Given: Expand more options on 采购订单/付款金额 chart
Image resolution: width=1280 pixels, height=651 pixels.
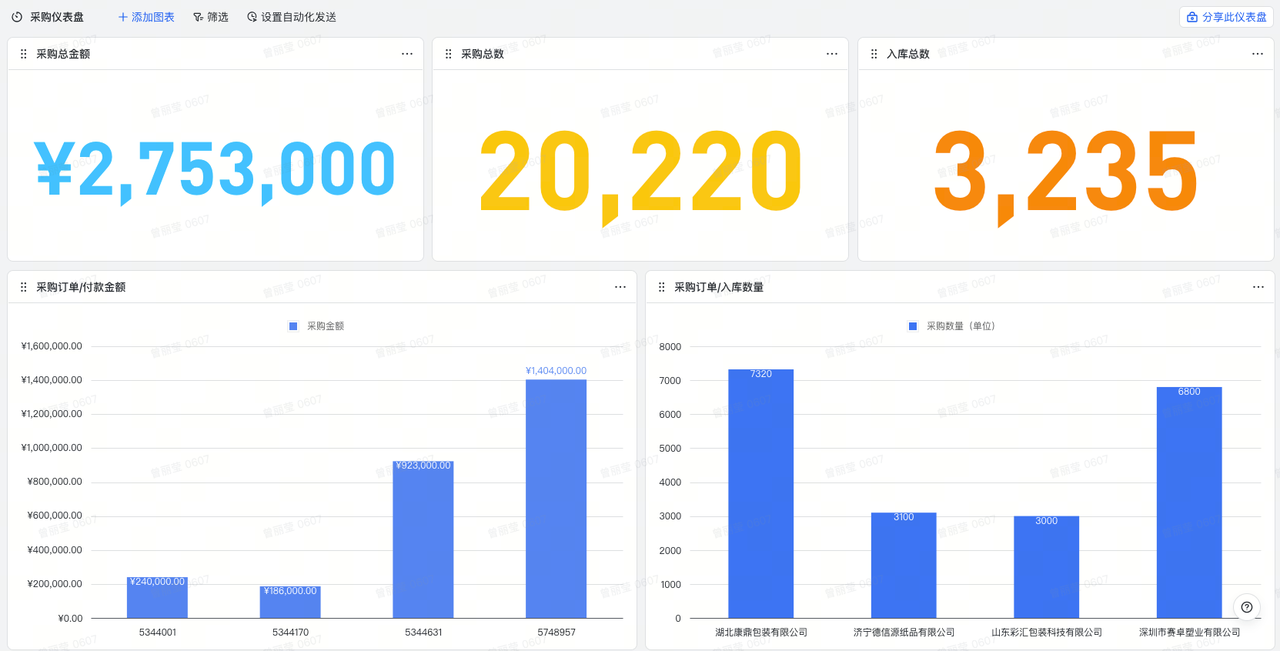Looking at the screenshot, I should 620,287.
